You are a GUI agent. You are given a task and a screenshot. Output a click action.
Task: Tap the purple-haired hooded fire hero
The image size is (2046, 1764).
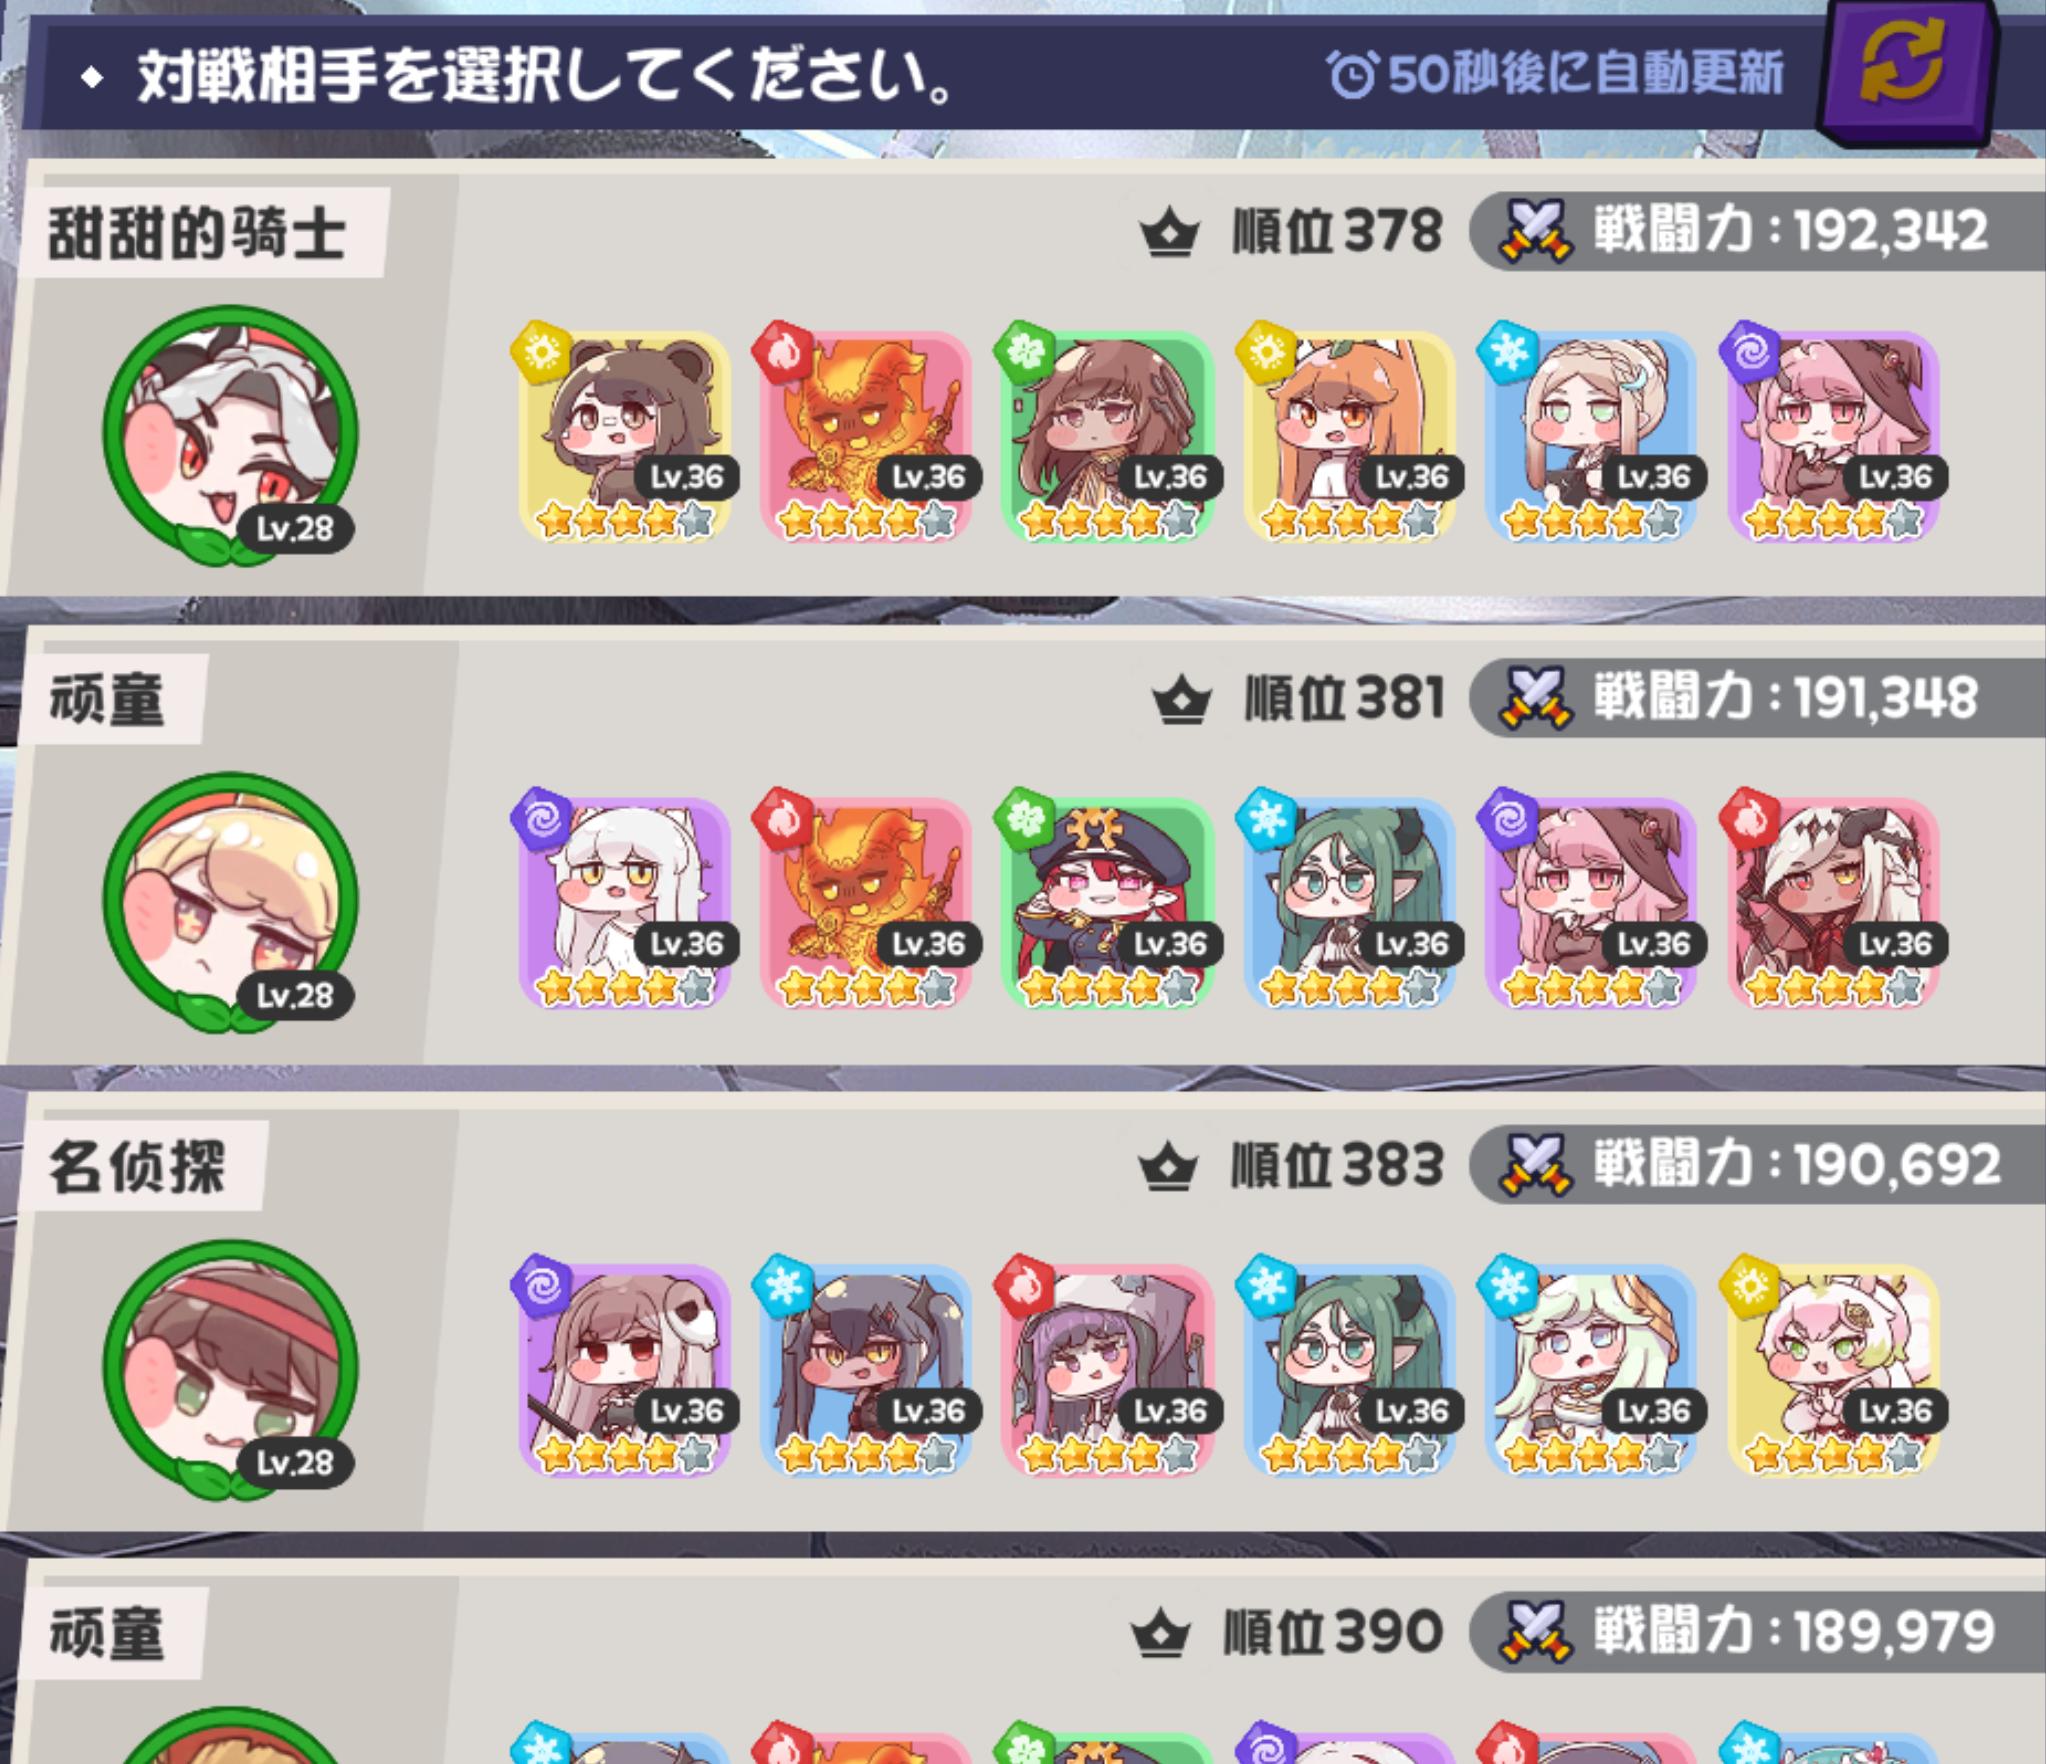click(x=1108, y=1370)
